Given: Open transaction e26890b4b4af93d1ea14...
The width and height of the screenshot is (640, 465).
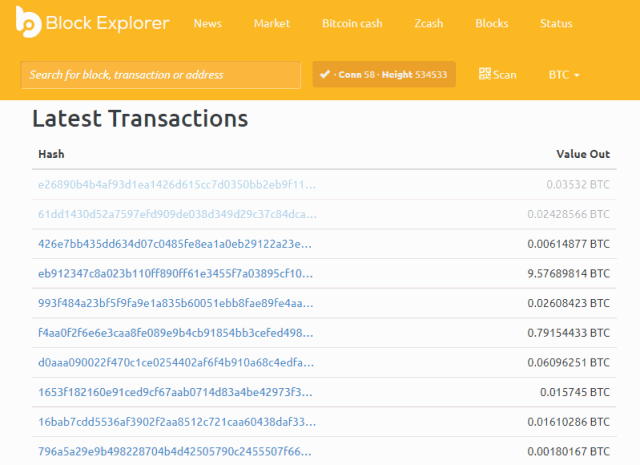Looking at the screenshot, I should pyautogui.click(x=177, y=185).
